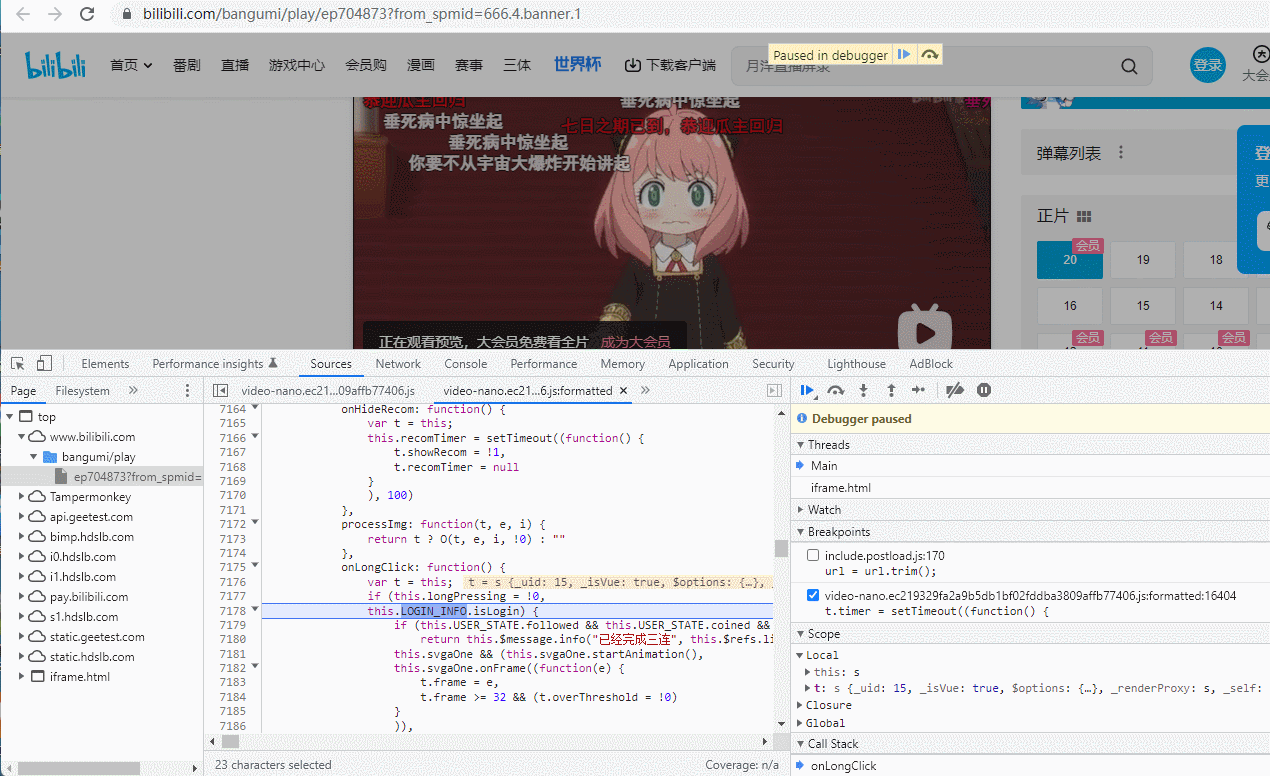Expand the Tampermonkey tree node
The width and height of the screenshot is (1270, 776).
point(23,497)
